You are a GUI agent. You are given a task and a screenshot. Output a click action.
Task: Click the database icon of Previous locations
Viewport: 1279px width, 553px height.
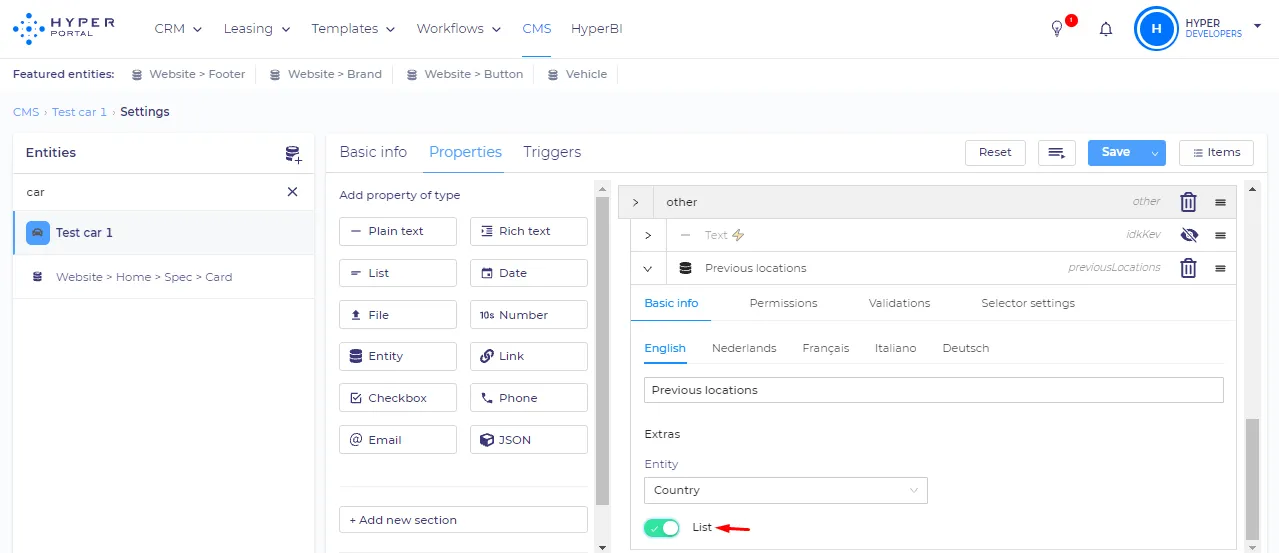pyautogui.click(x=685, y=268)
